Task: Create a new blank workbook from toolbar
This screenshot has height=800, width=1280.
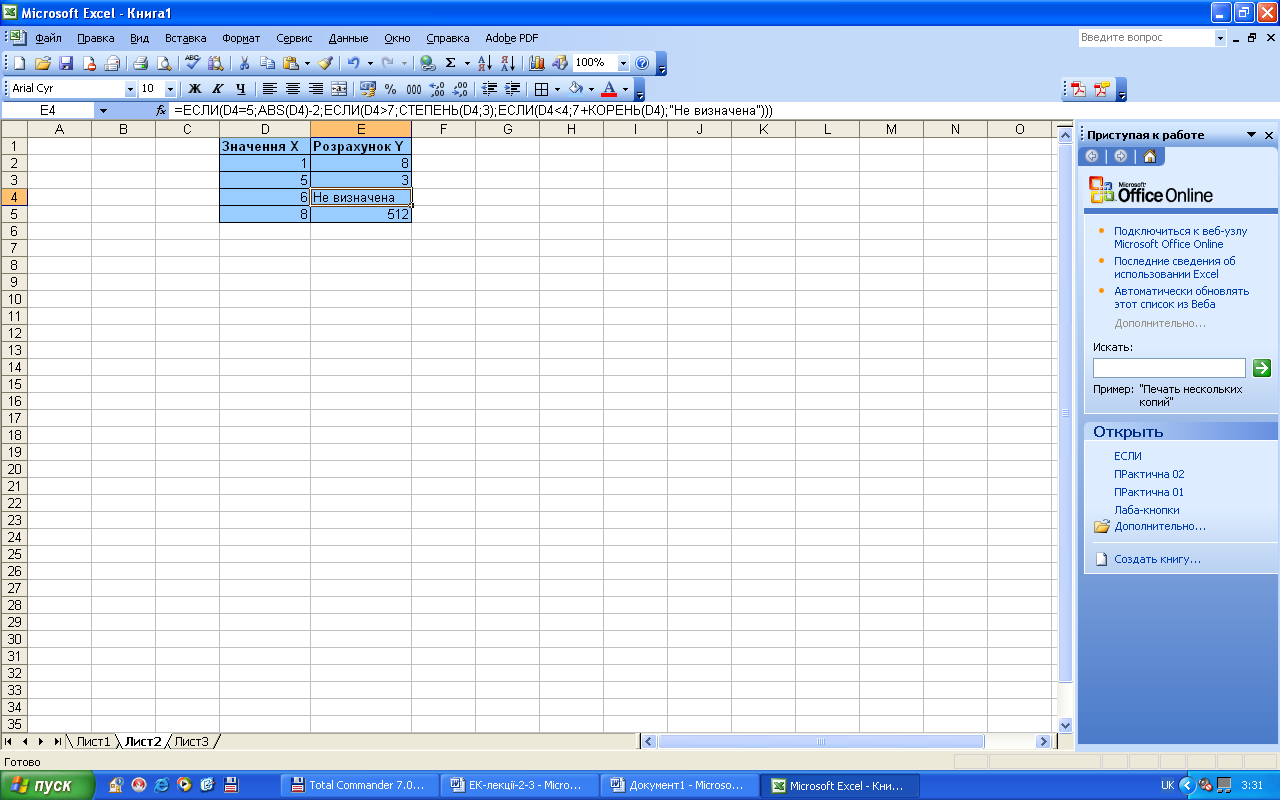Action: tap(19, 63)
